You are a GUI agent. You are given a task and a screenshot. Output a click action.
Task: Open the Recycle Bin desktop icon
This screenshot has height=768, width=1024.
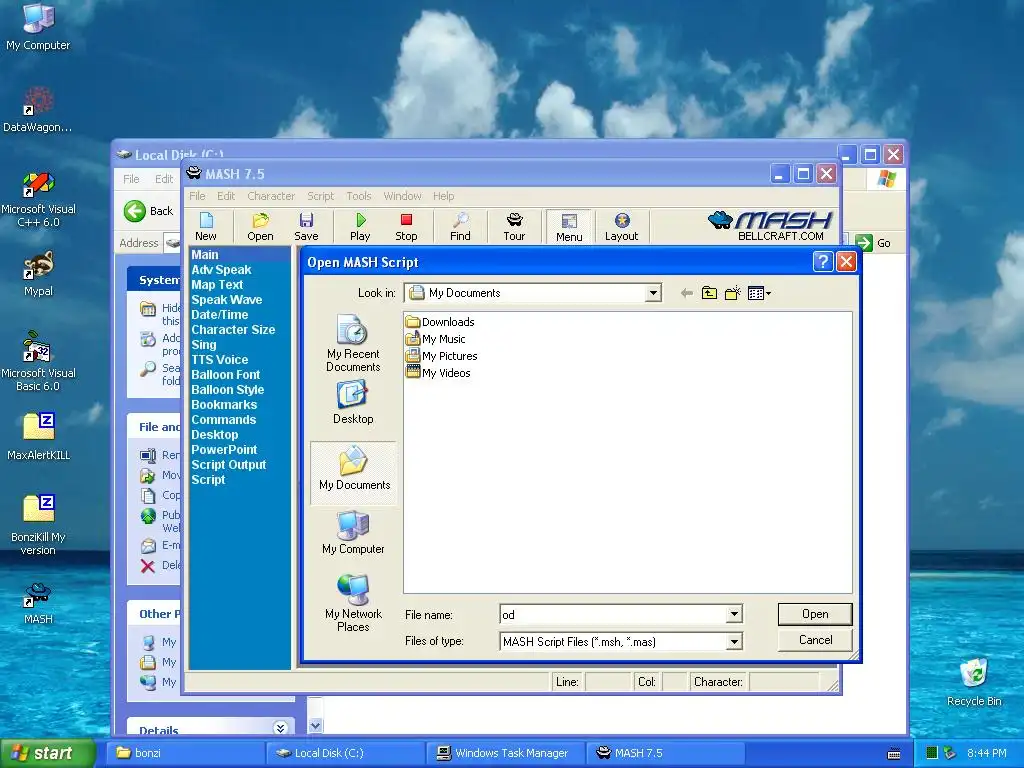point(974,681)
